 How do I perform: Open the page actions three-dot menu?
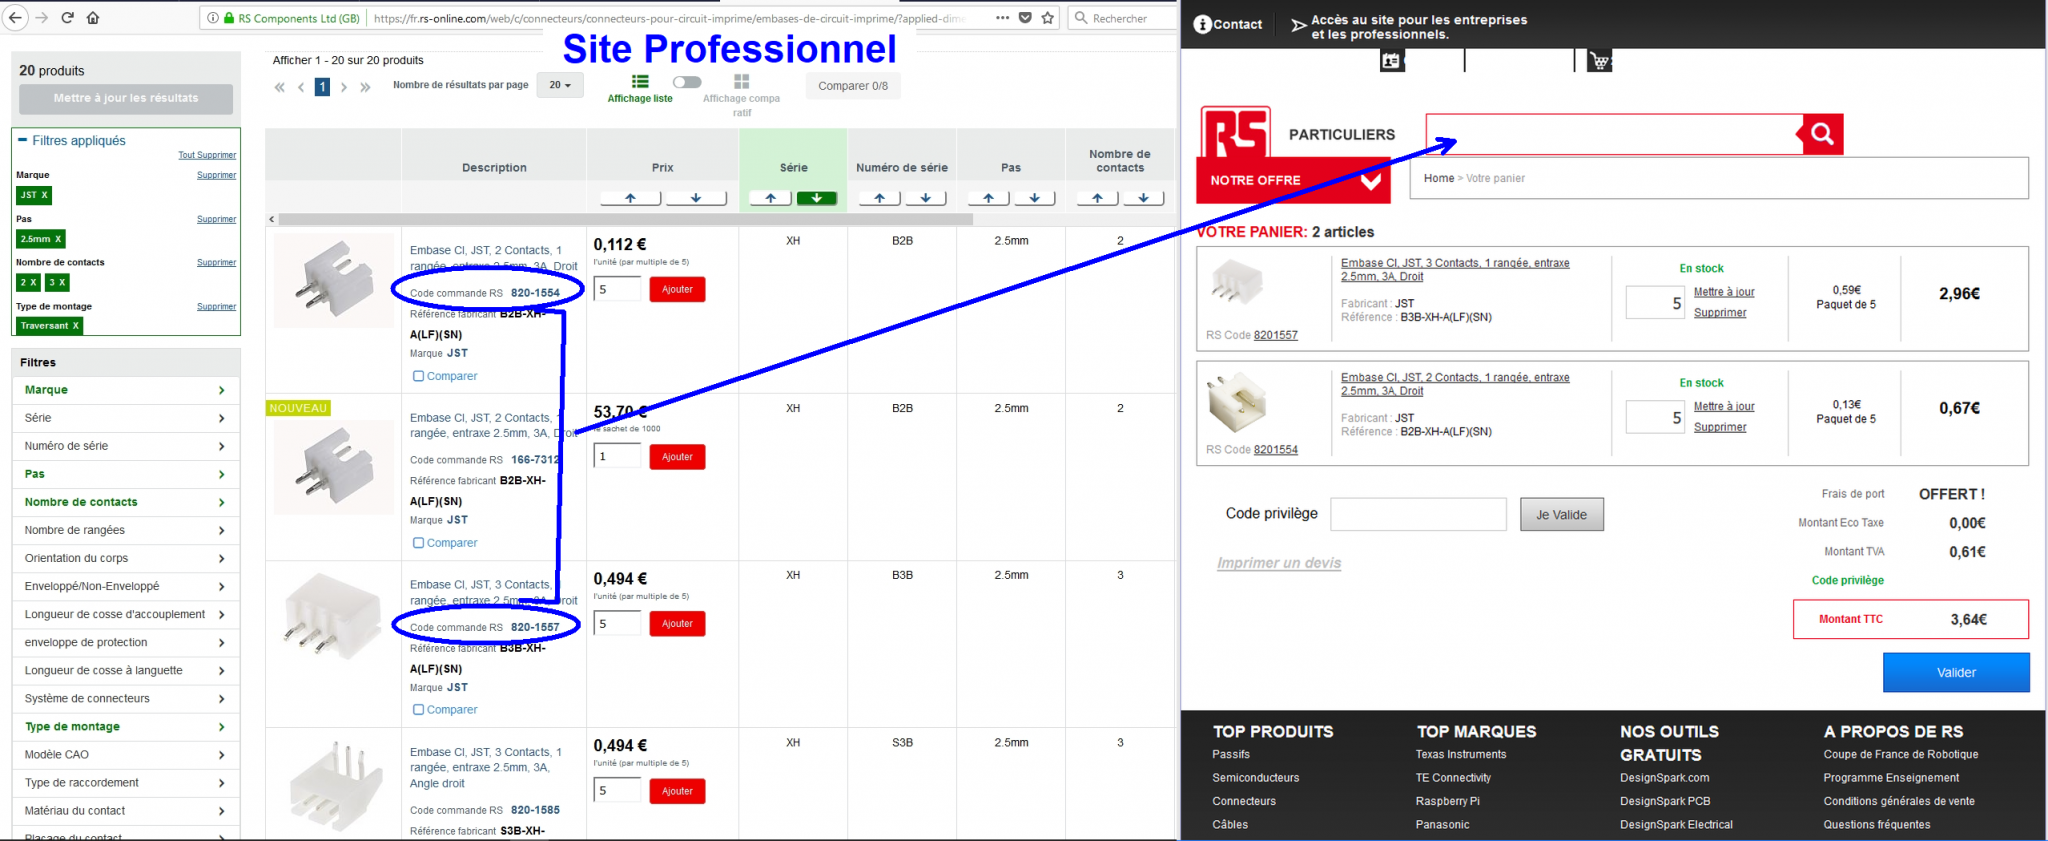(1002, 18)
